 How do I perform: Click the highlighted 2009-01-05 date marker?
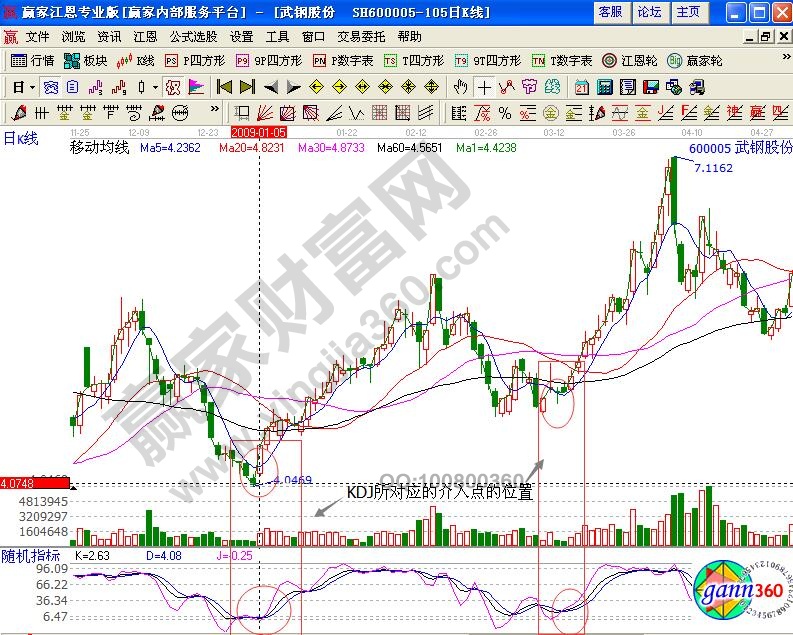click(259, 131)
